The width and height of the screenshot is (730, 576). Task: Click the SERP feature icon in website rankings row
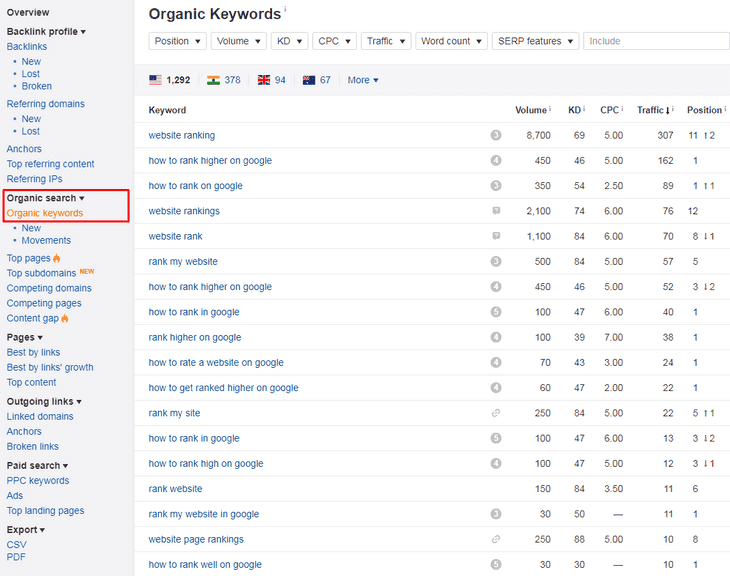(x=496, y=210)
